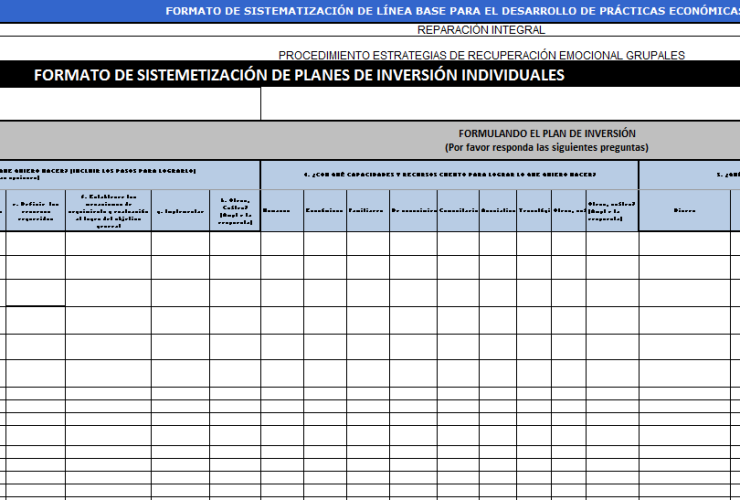
Task: Select '(Por favor responda las siguientes preguntas)' text
Action: tap(547, 147)
